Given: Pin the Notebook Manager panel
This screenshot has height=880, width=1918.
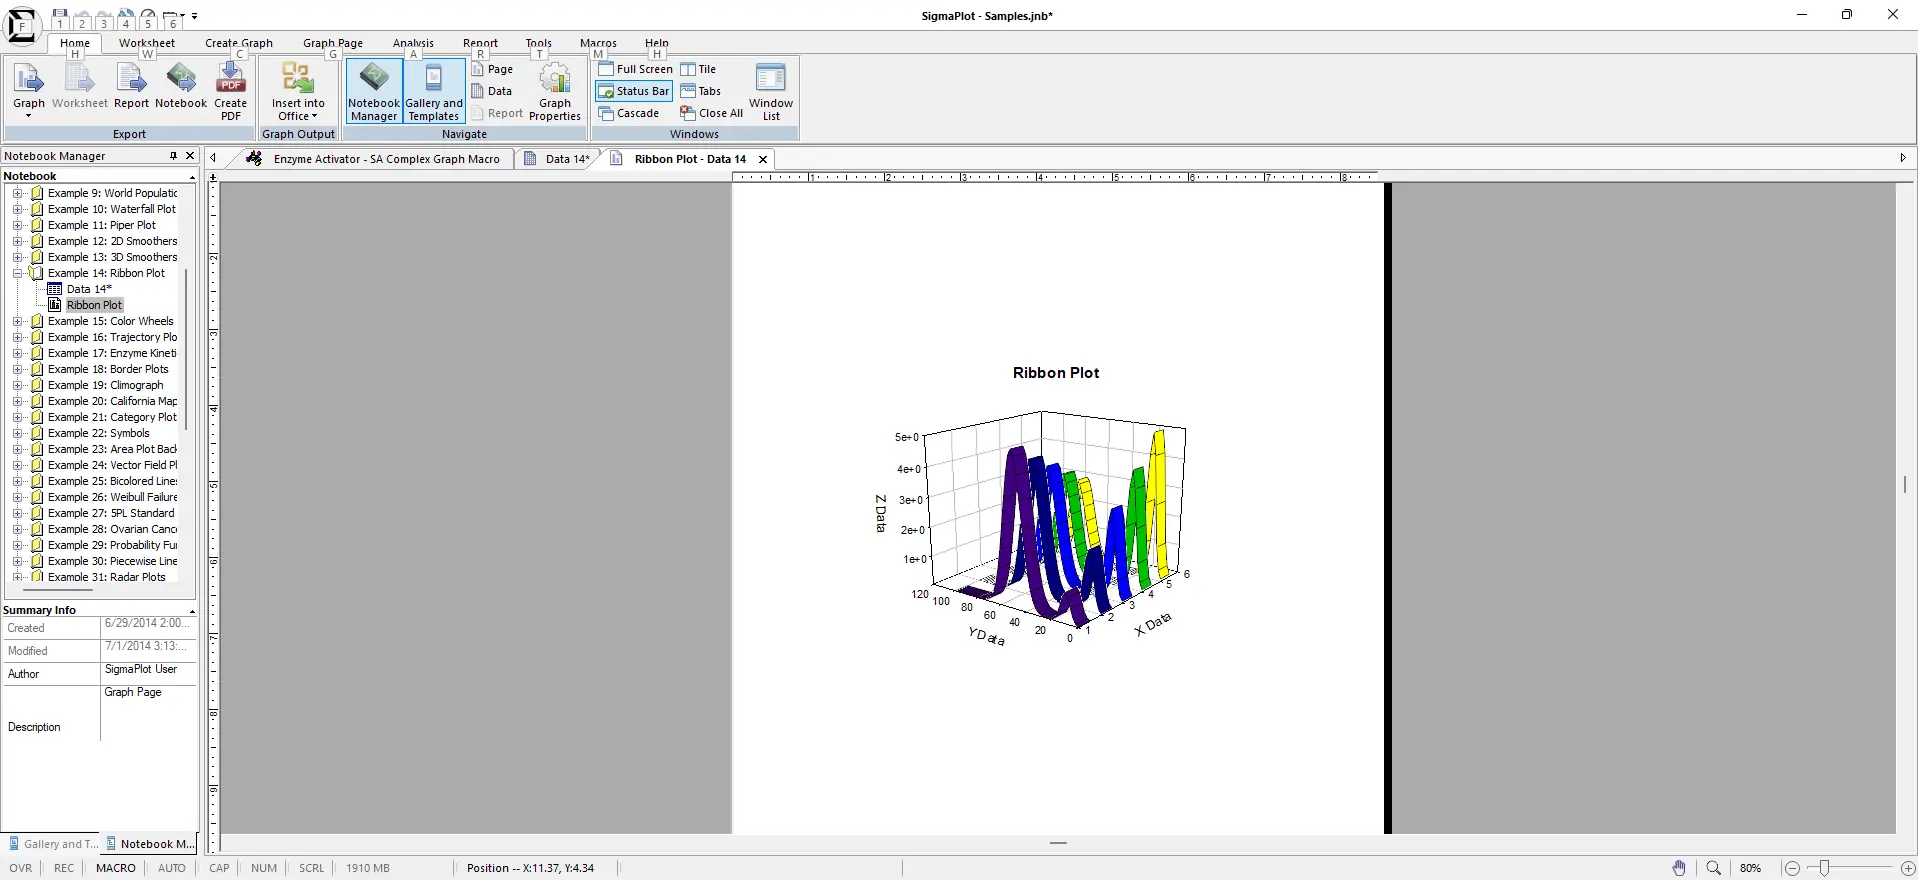Looking at the screenshot, I should [x=173, y=156].
